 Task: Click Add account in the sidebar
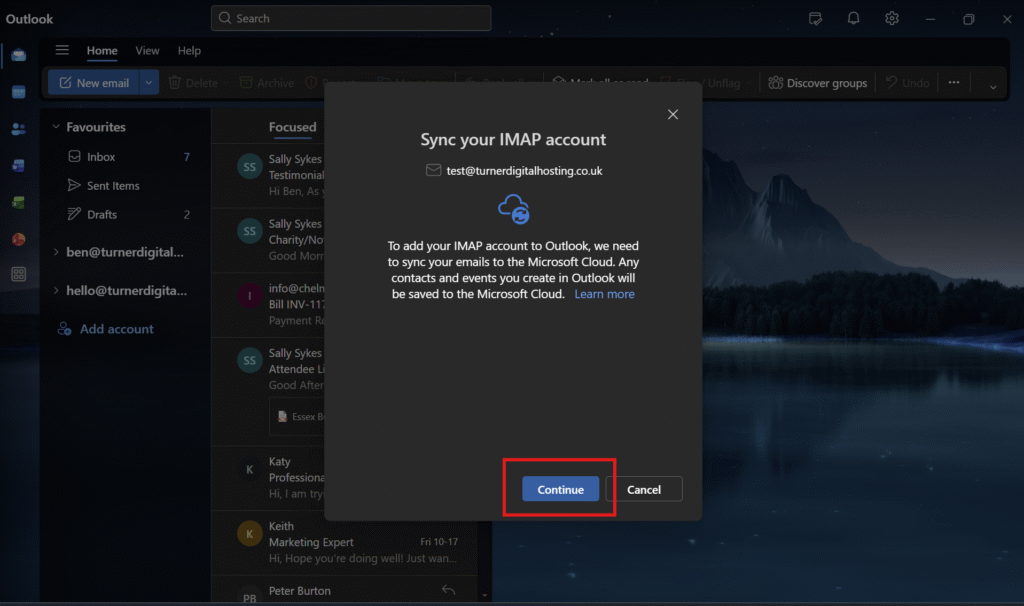(106, 329)
